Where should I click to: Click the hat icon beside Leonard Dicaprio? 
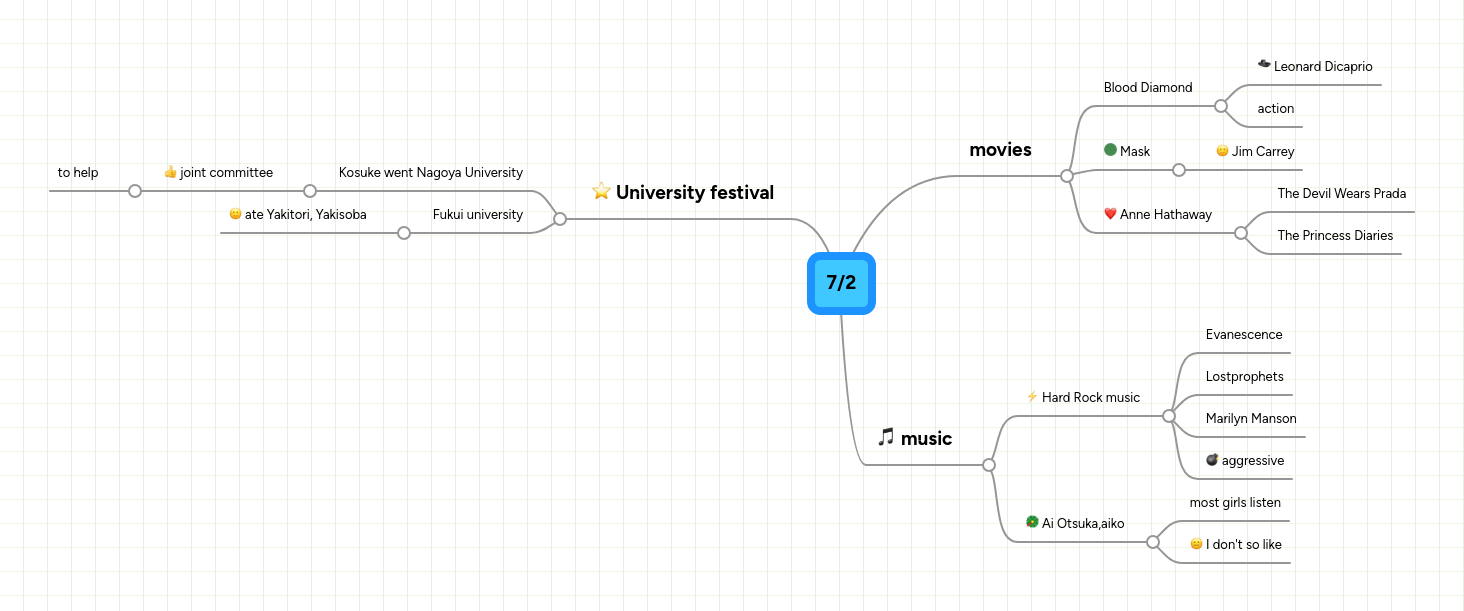click(x=1264, y=65)
